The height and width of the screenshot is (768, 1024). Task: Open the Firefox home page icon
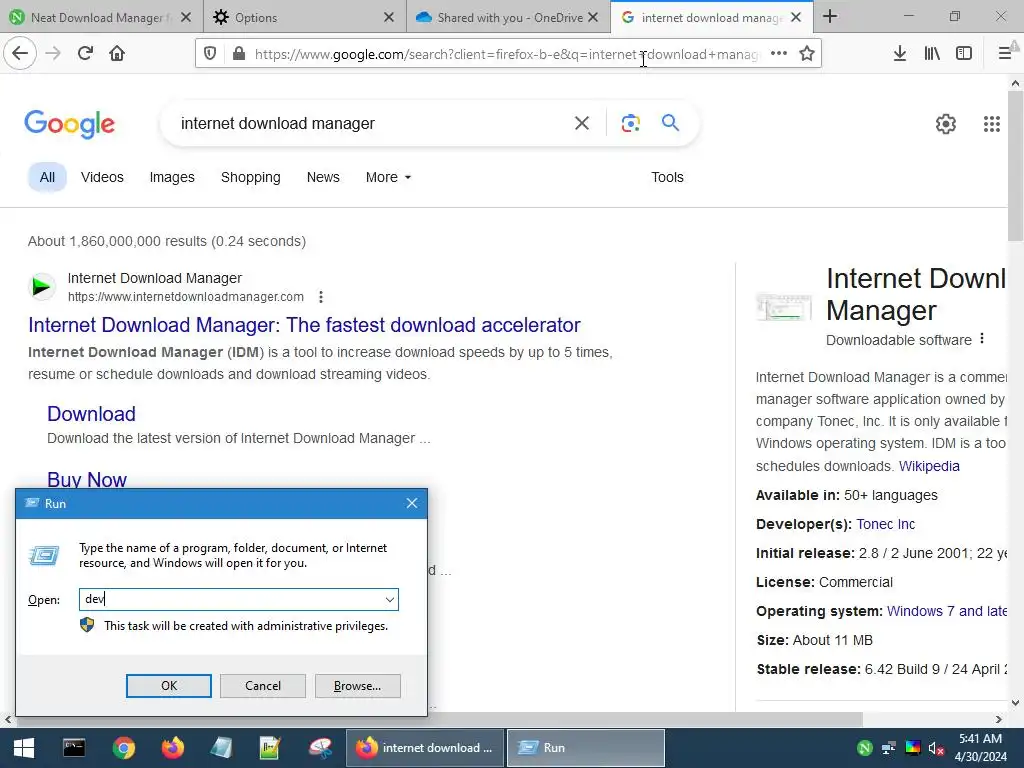(117, 53)
